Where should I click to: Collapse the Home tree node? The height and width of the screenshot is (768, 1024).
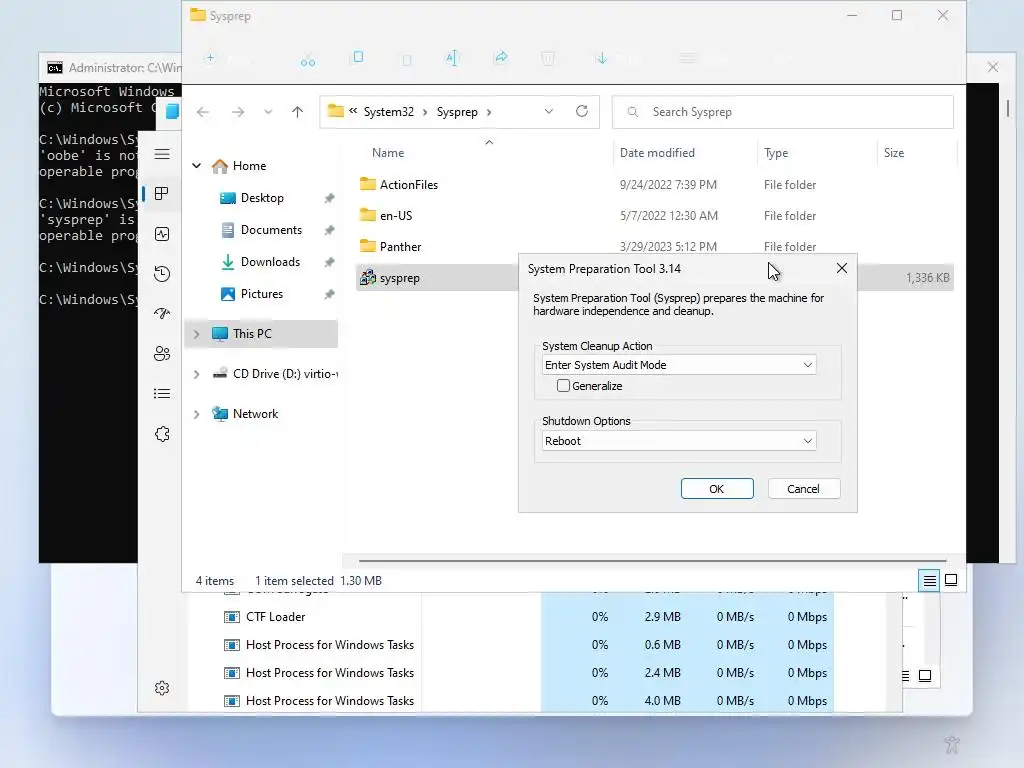[197, 166]
